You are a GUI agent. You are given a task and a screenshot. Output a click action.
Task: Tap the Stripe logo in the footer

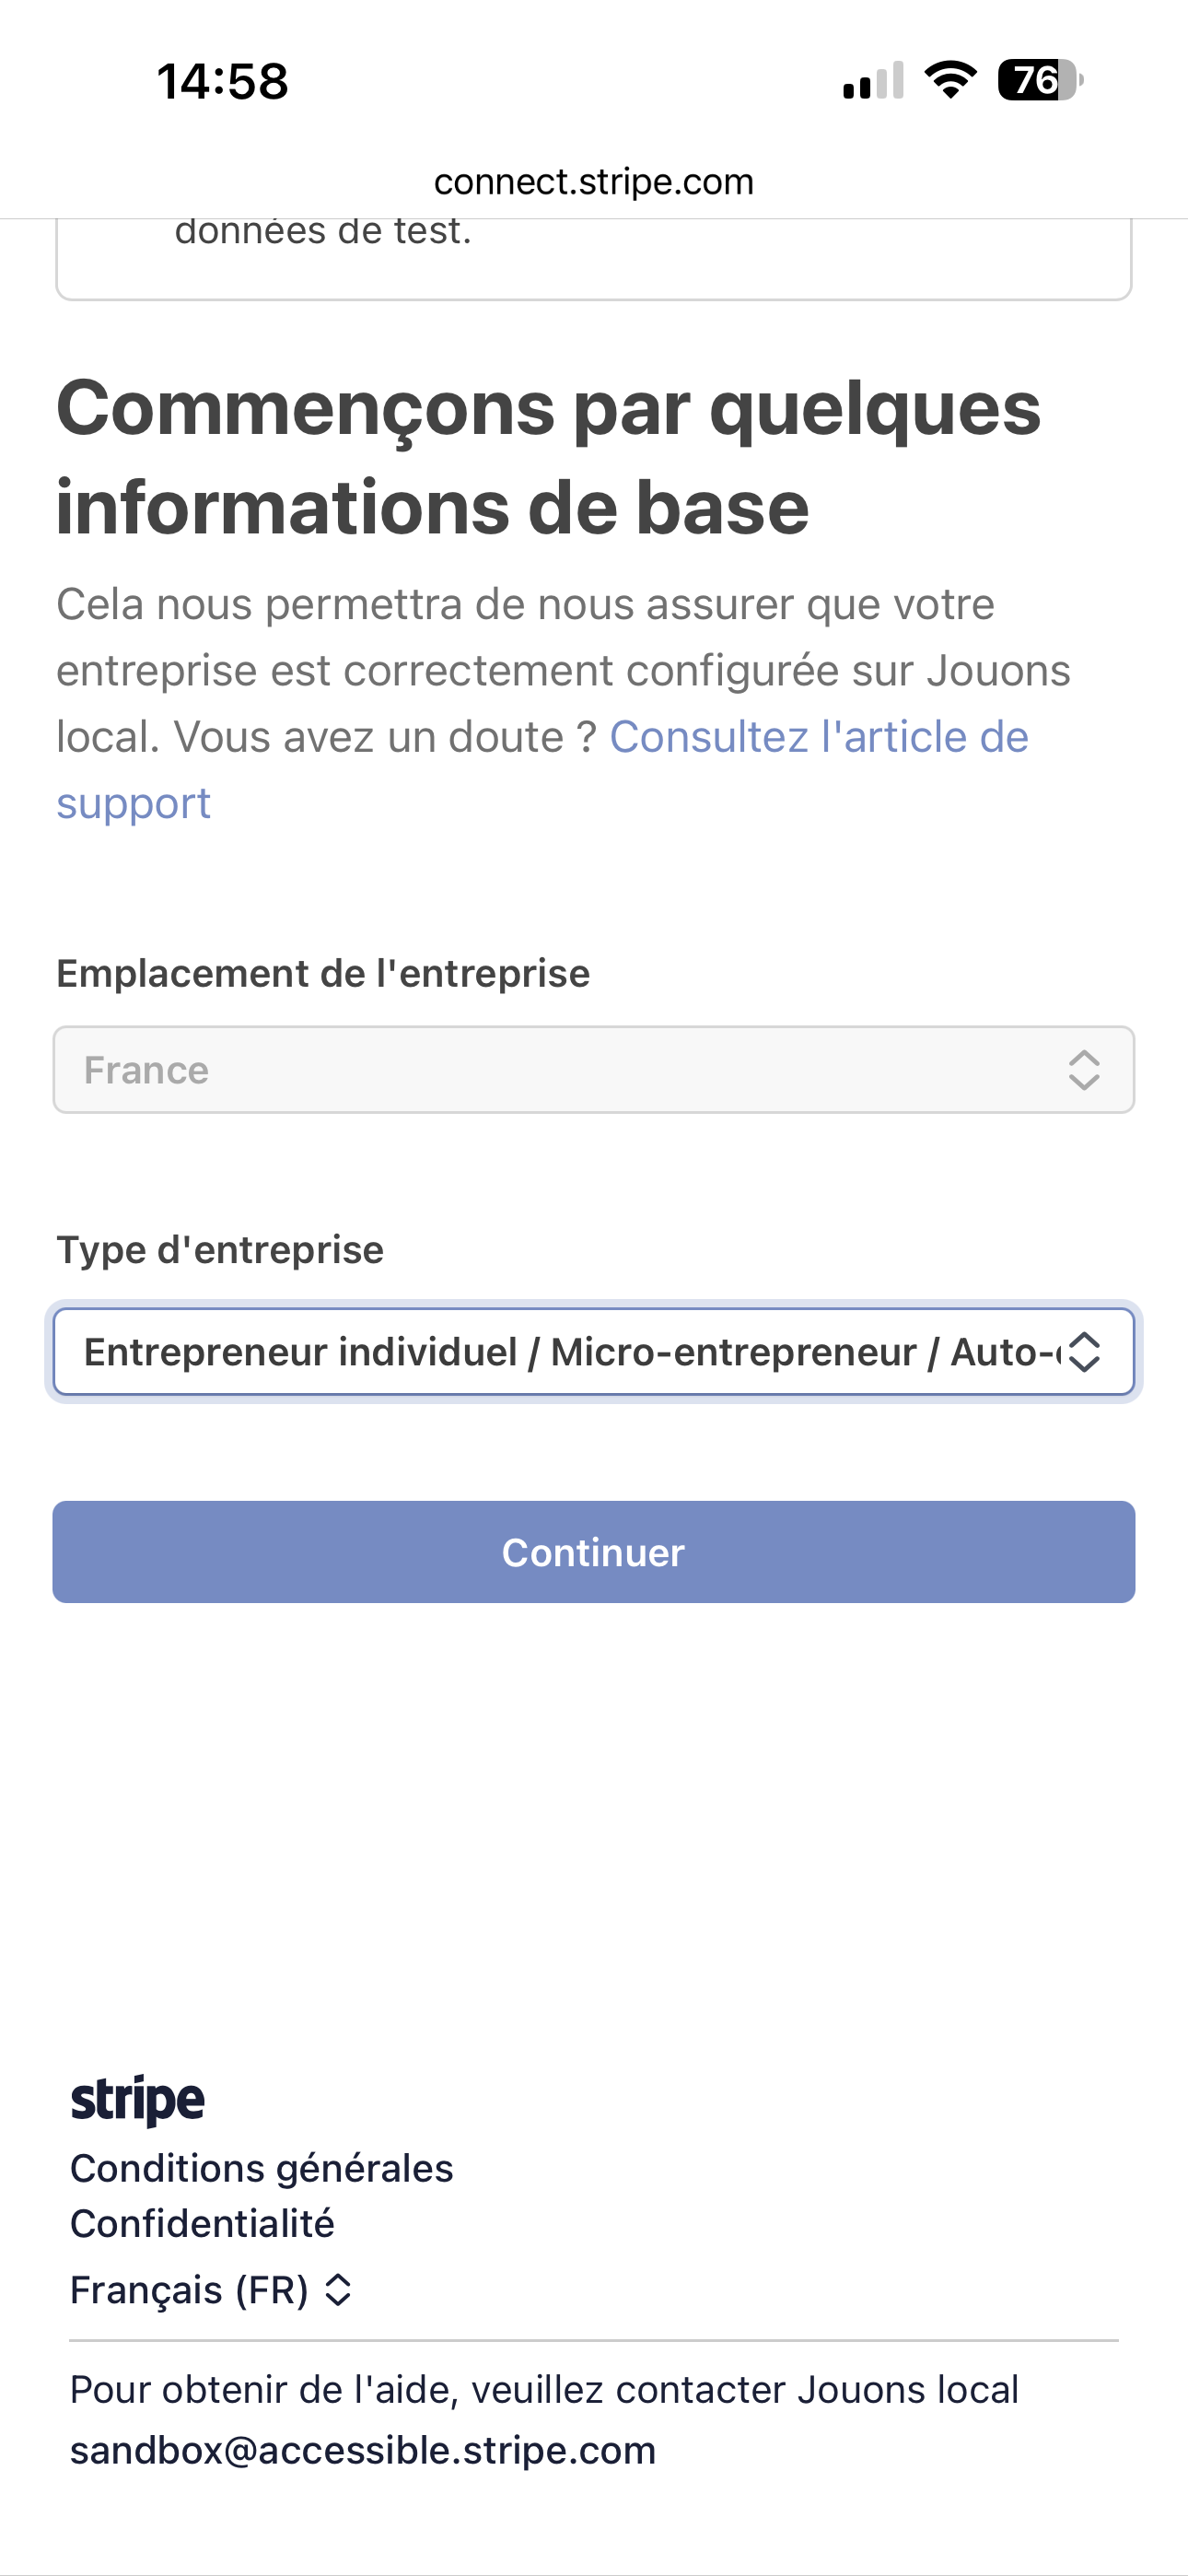coord(138,2099)
